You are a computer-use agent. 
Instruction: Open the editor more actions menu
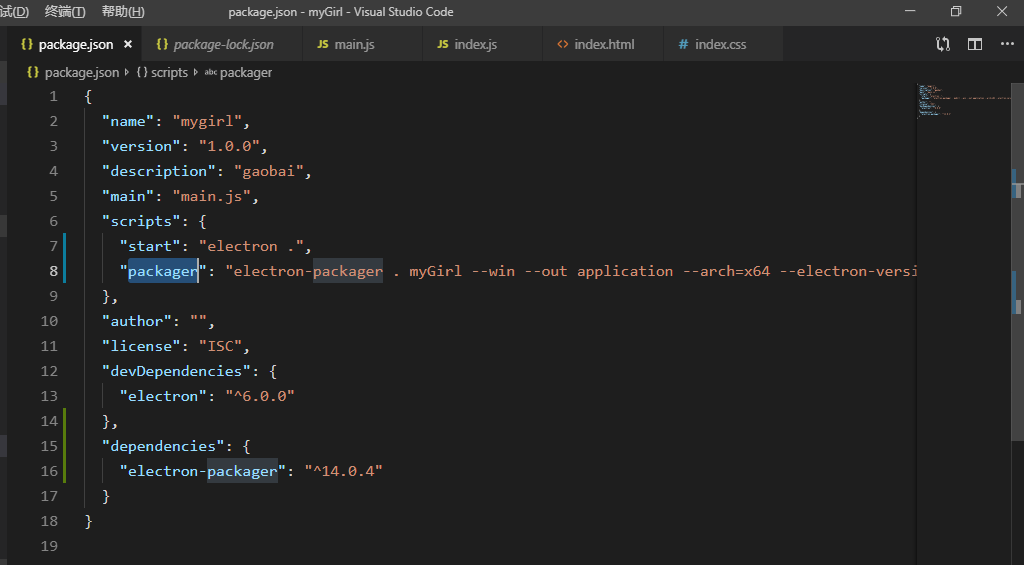point(1007,44)
